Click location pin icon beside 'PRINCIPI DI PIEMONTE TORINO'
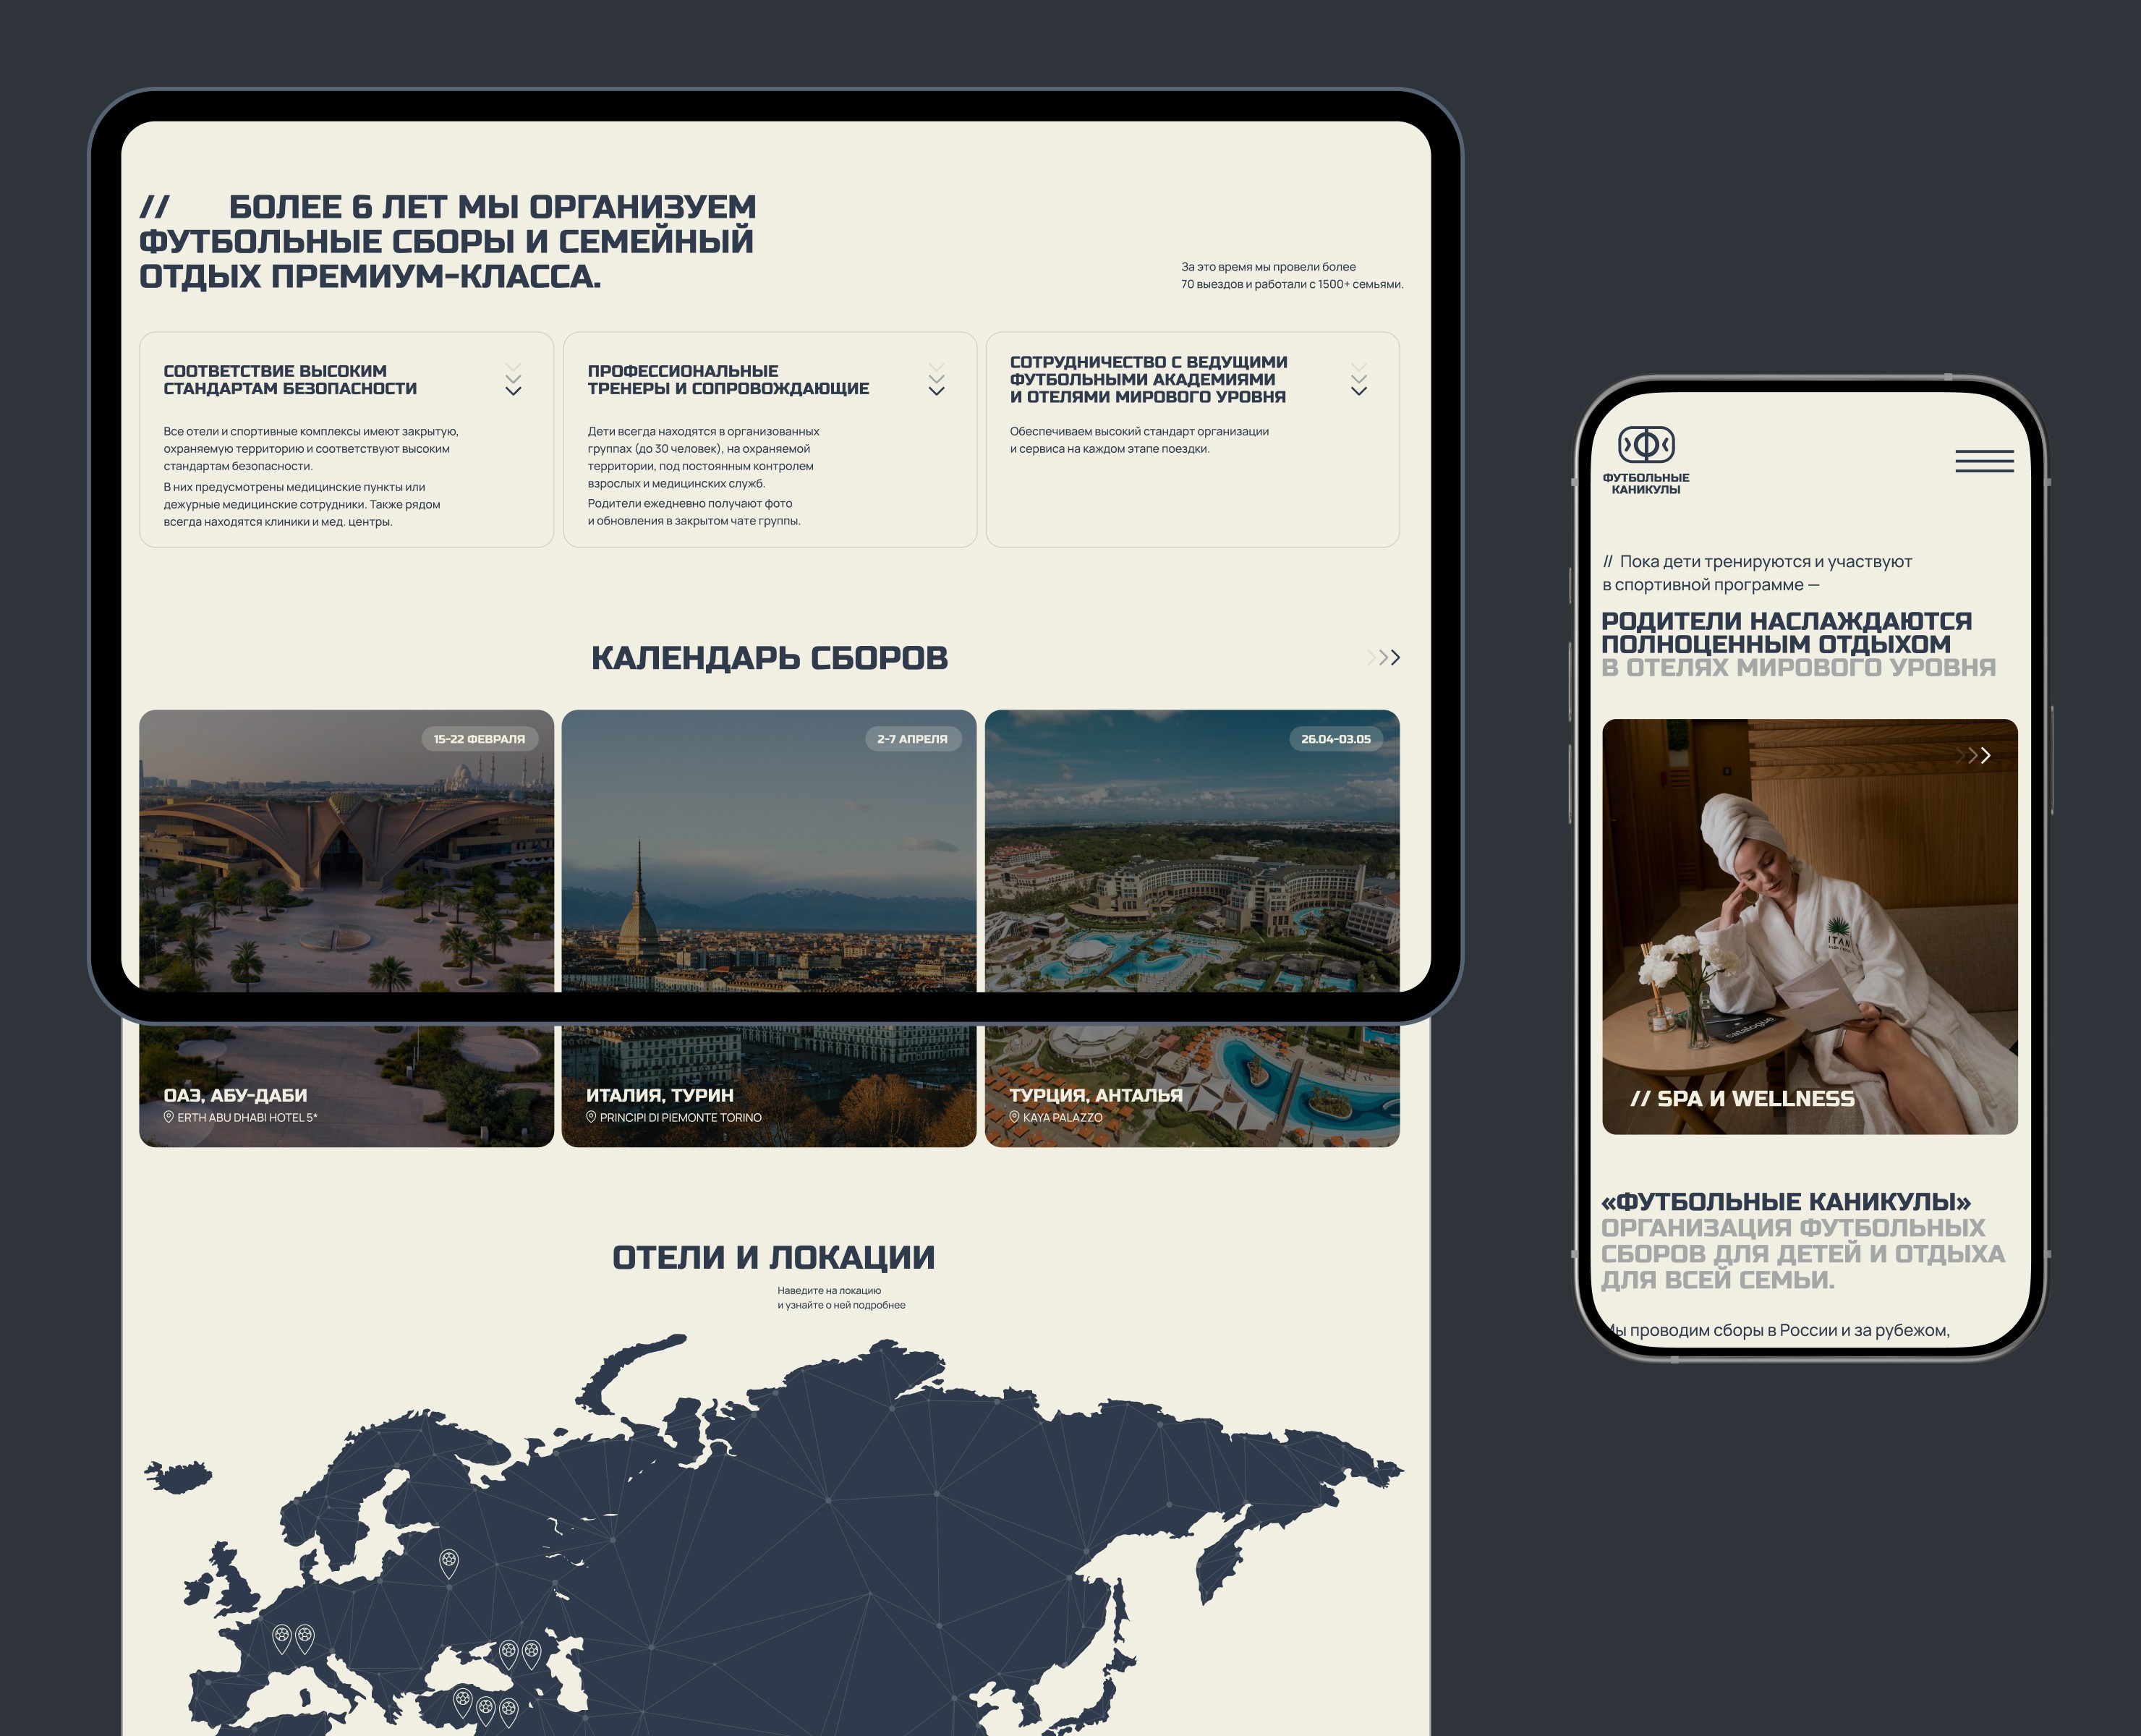The height and width of the screenshot is (1736, 2141). coord(591,1117)
